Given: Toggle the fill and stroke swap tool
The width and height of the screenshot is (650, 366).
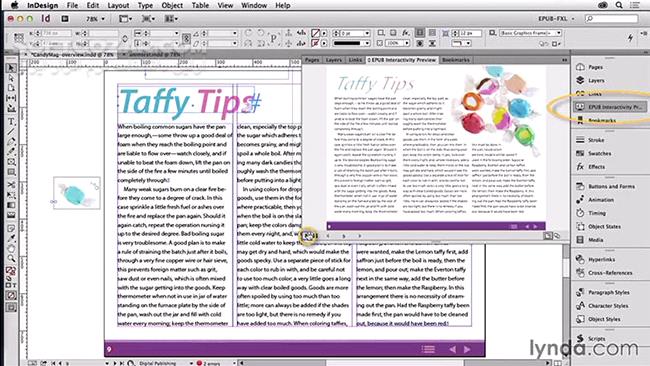Looking at the screenshot, I should click(11, 271).
